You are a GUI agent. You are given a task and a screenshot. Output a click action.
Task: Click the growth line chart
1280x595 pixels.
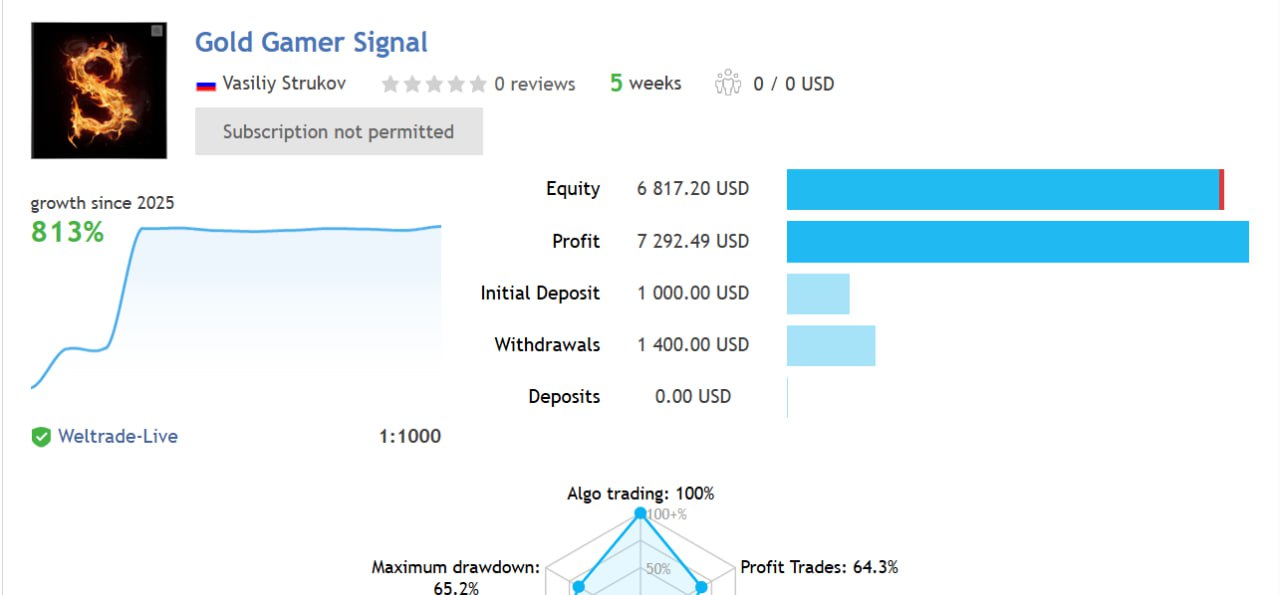(236, 300)
